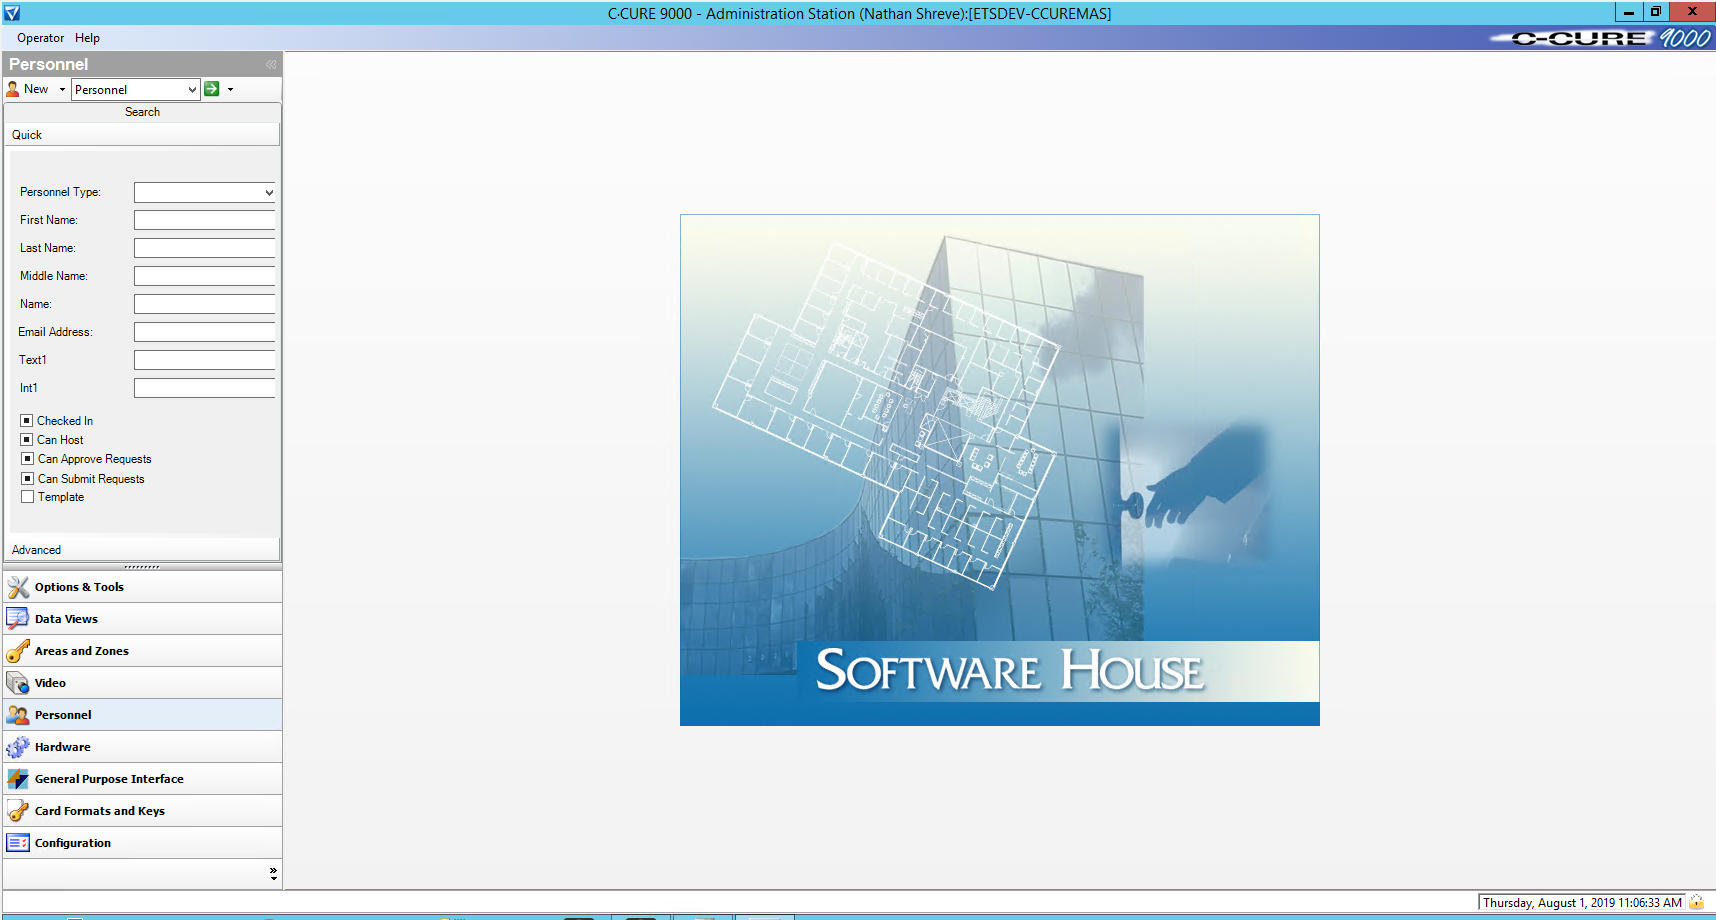Click the status bar lock icon
This screenshot has width=1716, height=920.
[x=1697, y=902]
